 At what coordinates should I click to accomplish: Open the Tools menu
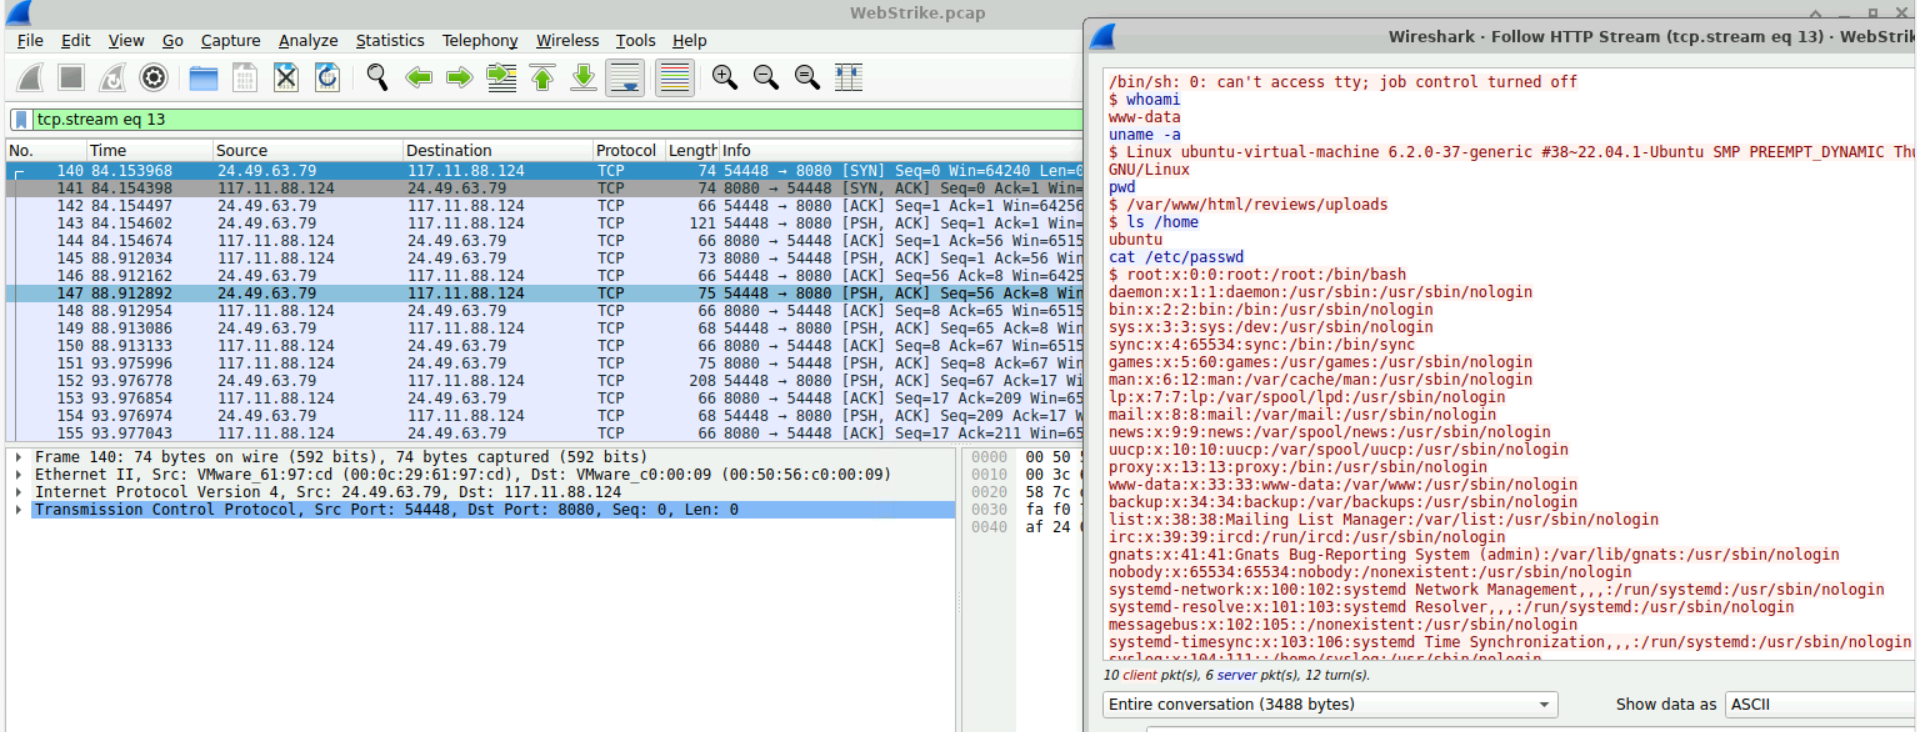pyautogui.click(x=635, y=40)
